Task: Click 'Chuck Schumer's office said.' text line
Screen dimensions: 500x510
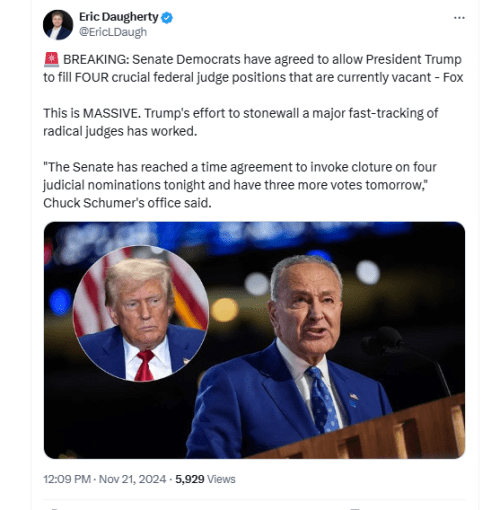Action: pos(127,203)
